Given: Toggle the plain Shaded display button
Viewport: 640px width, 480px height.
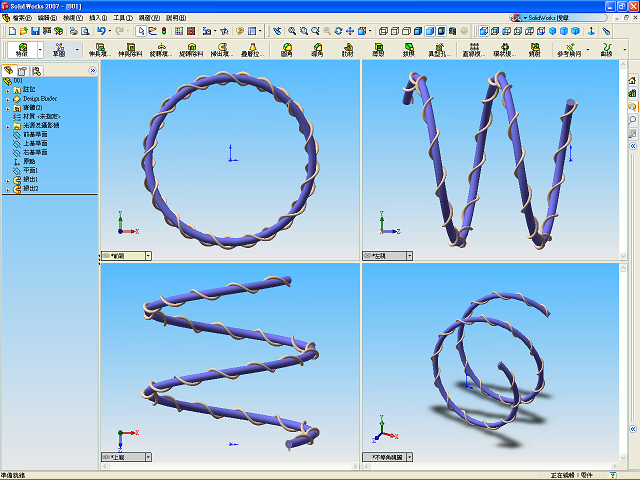Looking at the screenshot, I should [430, 31].
